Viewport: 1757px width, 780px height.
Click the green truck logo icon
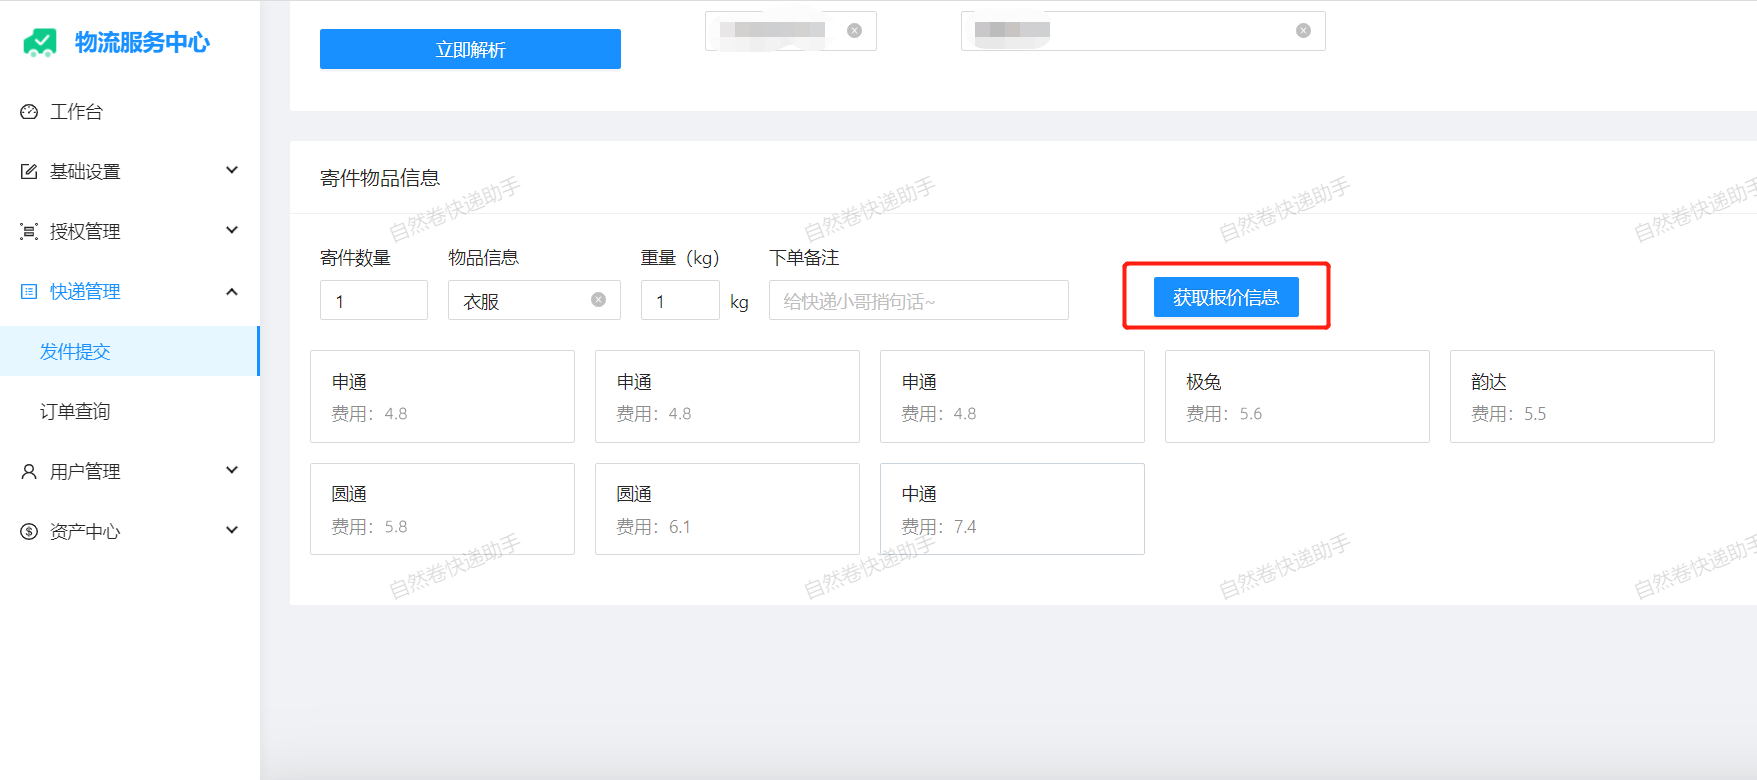tap(40, 42)
